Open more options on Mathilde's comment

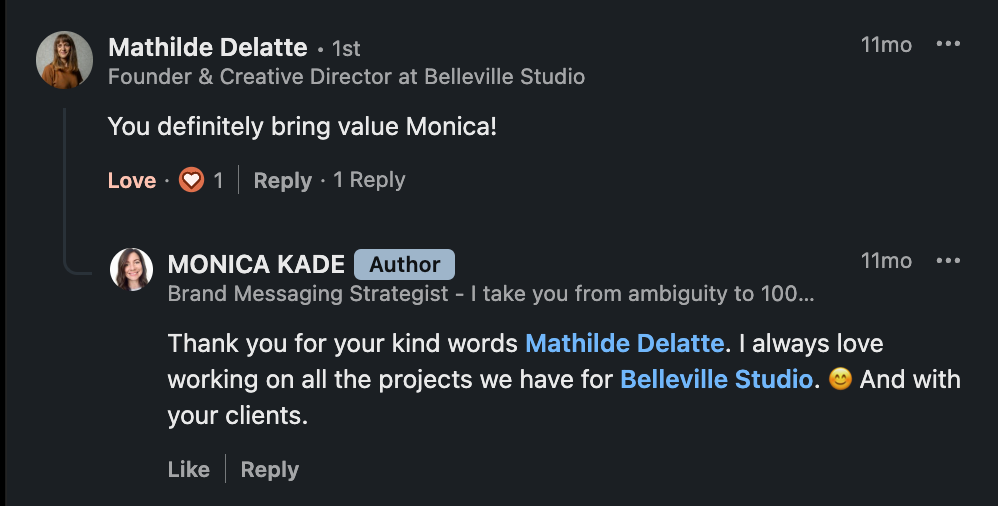click(947, 44)
